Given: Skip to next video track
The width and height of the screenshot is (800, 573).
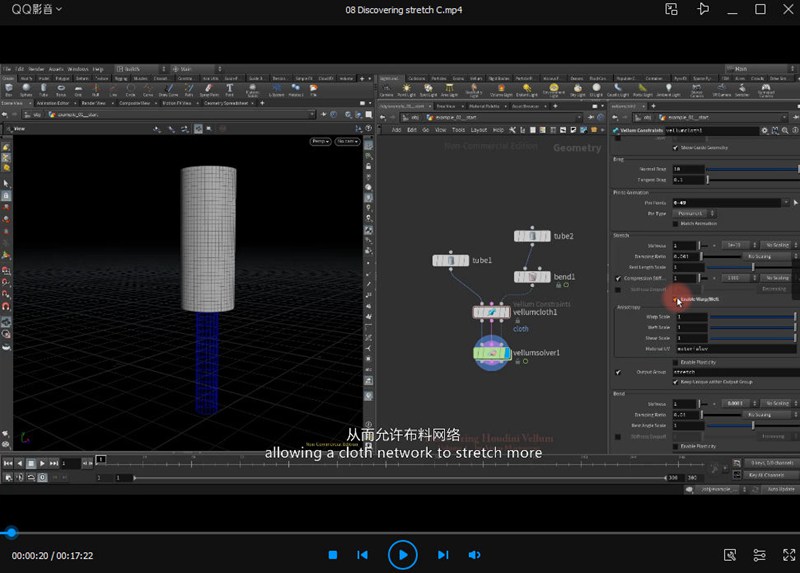Looking at the screenshot, I should click(x=442, y=554).
